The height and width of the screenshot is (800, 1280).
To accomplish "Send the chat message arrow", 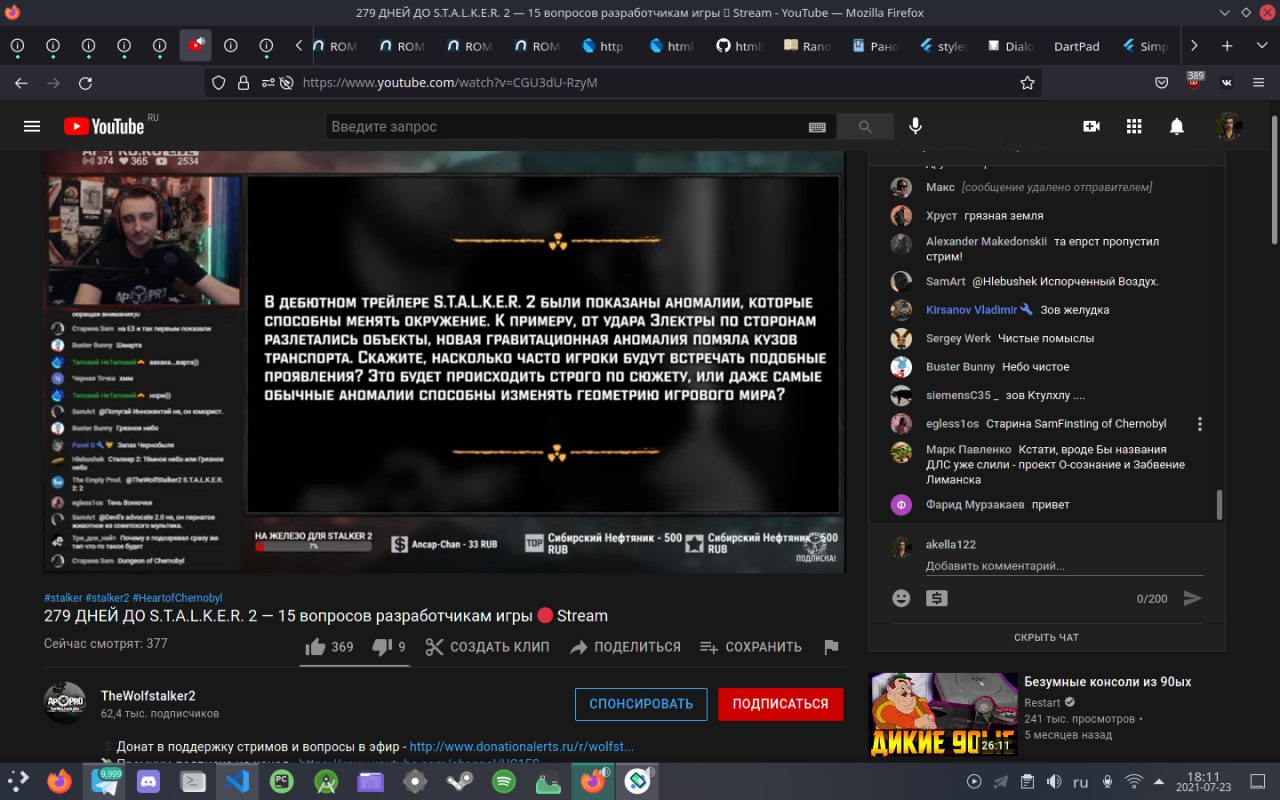I will [x=1192, y=598].
